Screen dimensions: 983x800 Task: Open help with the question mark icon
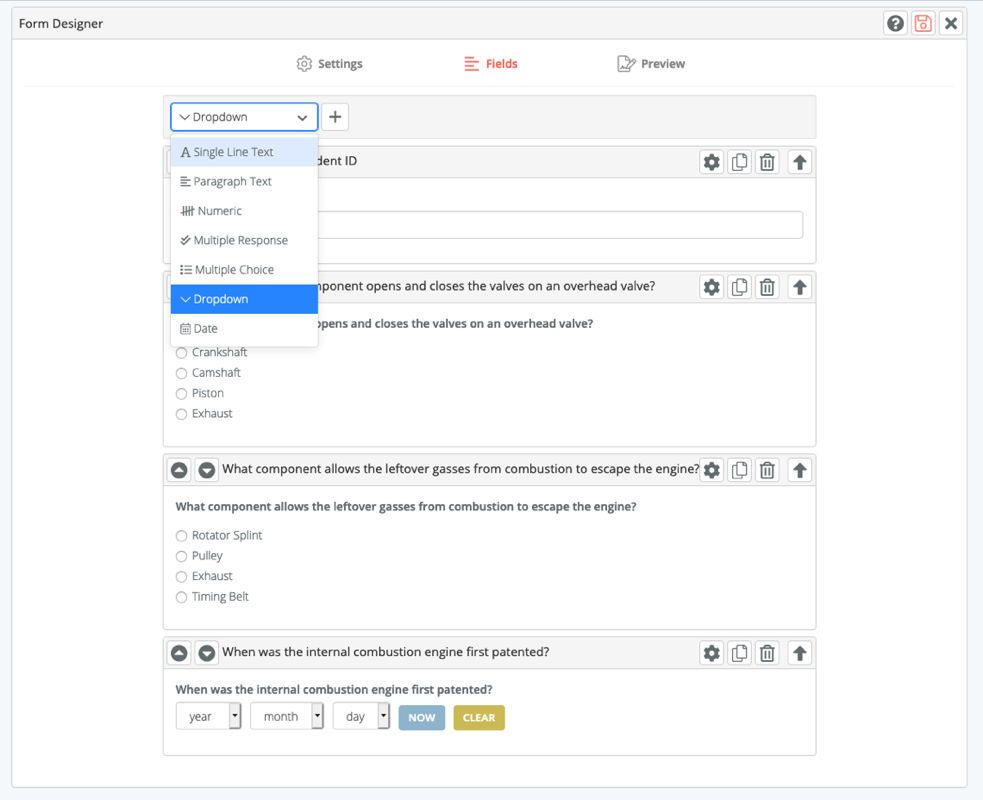895,23
